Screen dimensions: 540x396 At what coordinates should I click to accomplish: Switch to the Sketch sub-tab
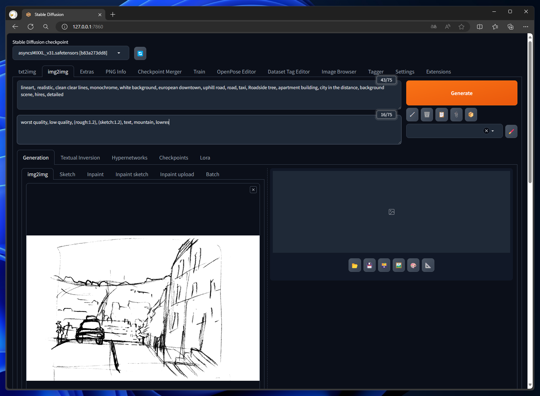coord(67,174)
